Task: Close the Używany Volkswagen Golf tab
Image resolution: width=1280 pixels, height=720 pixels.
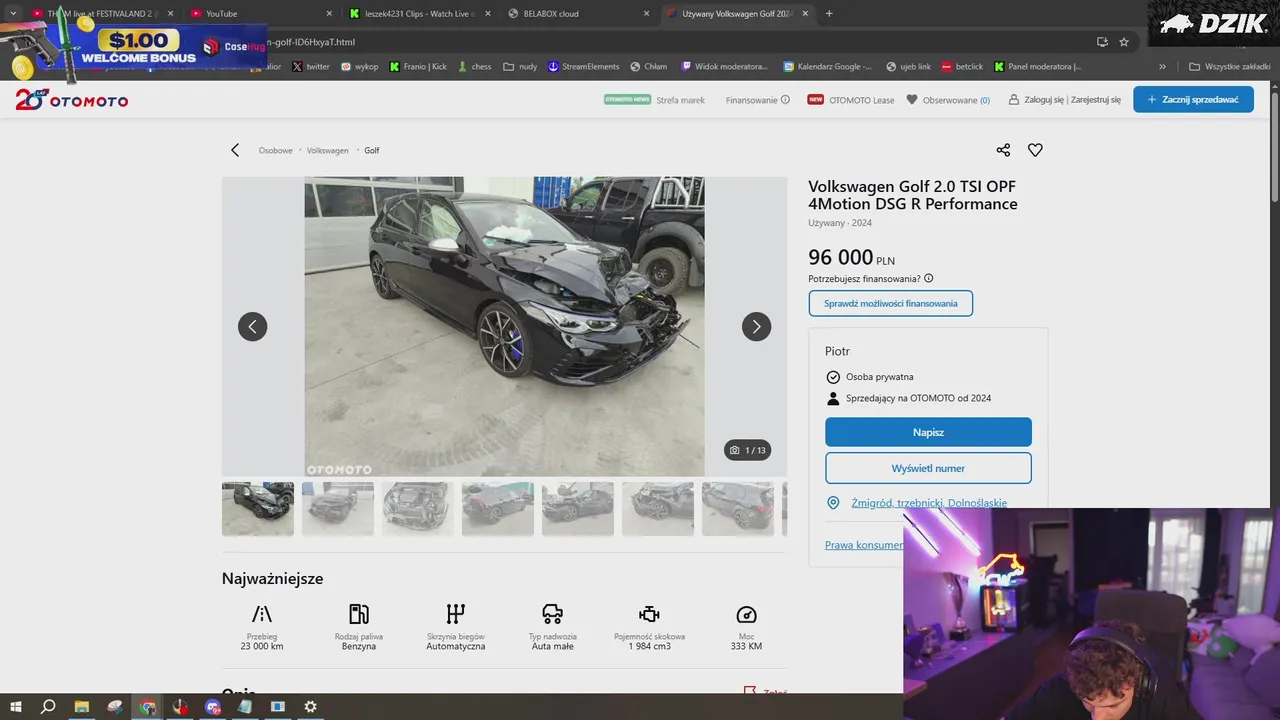Action: click(805, 14)
